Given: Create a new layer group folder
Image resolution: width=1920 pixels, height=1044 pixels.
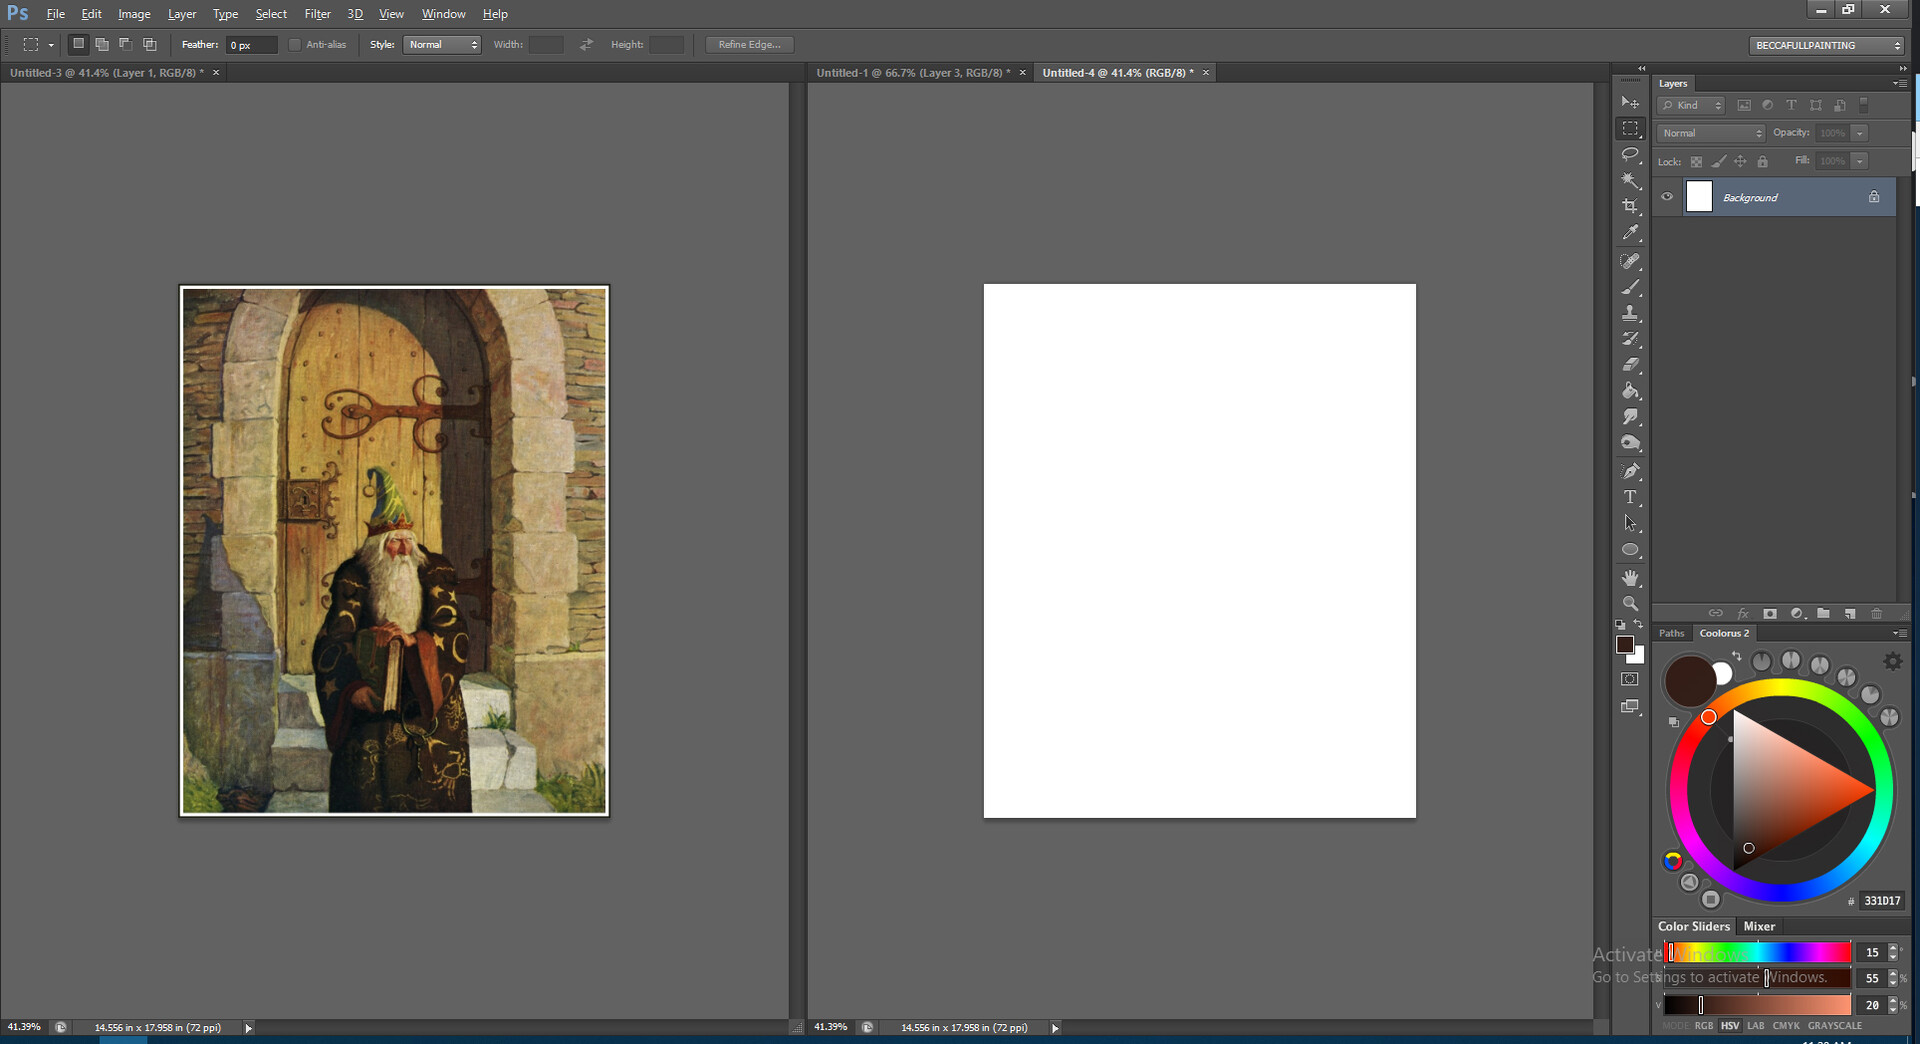Looking at the screenshot, I should coord(1823,613).
